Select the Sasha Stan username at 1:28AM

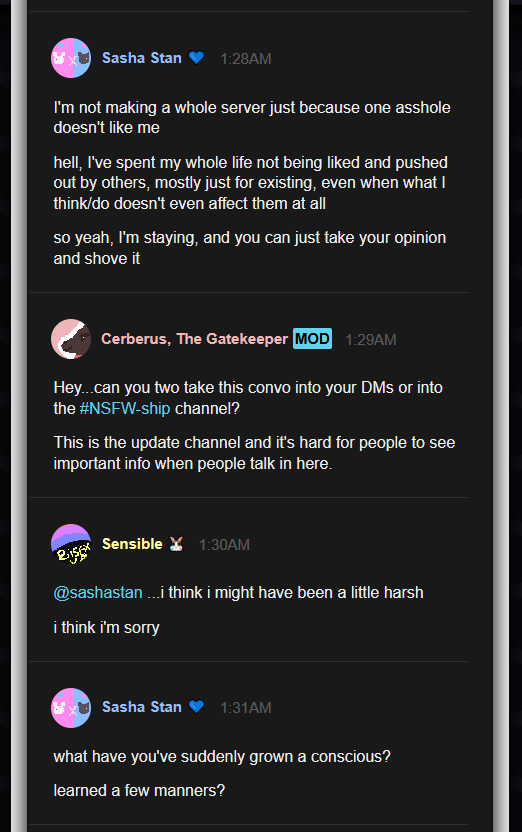point(142,58)
